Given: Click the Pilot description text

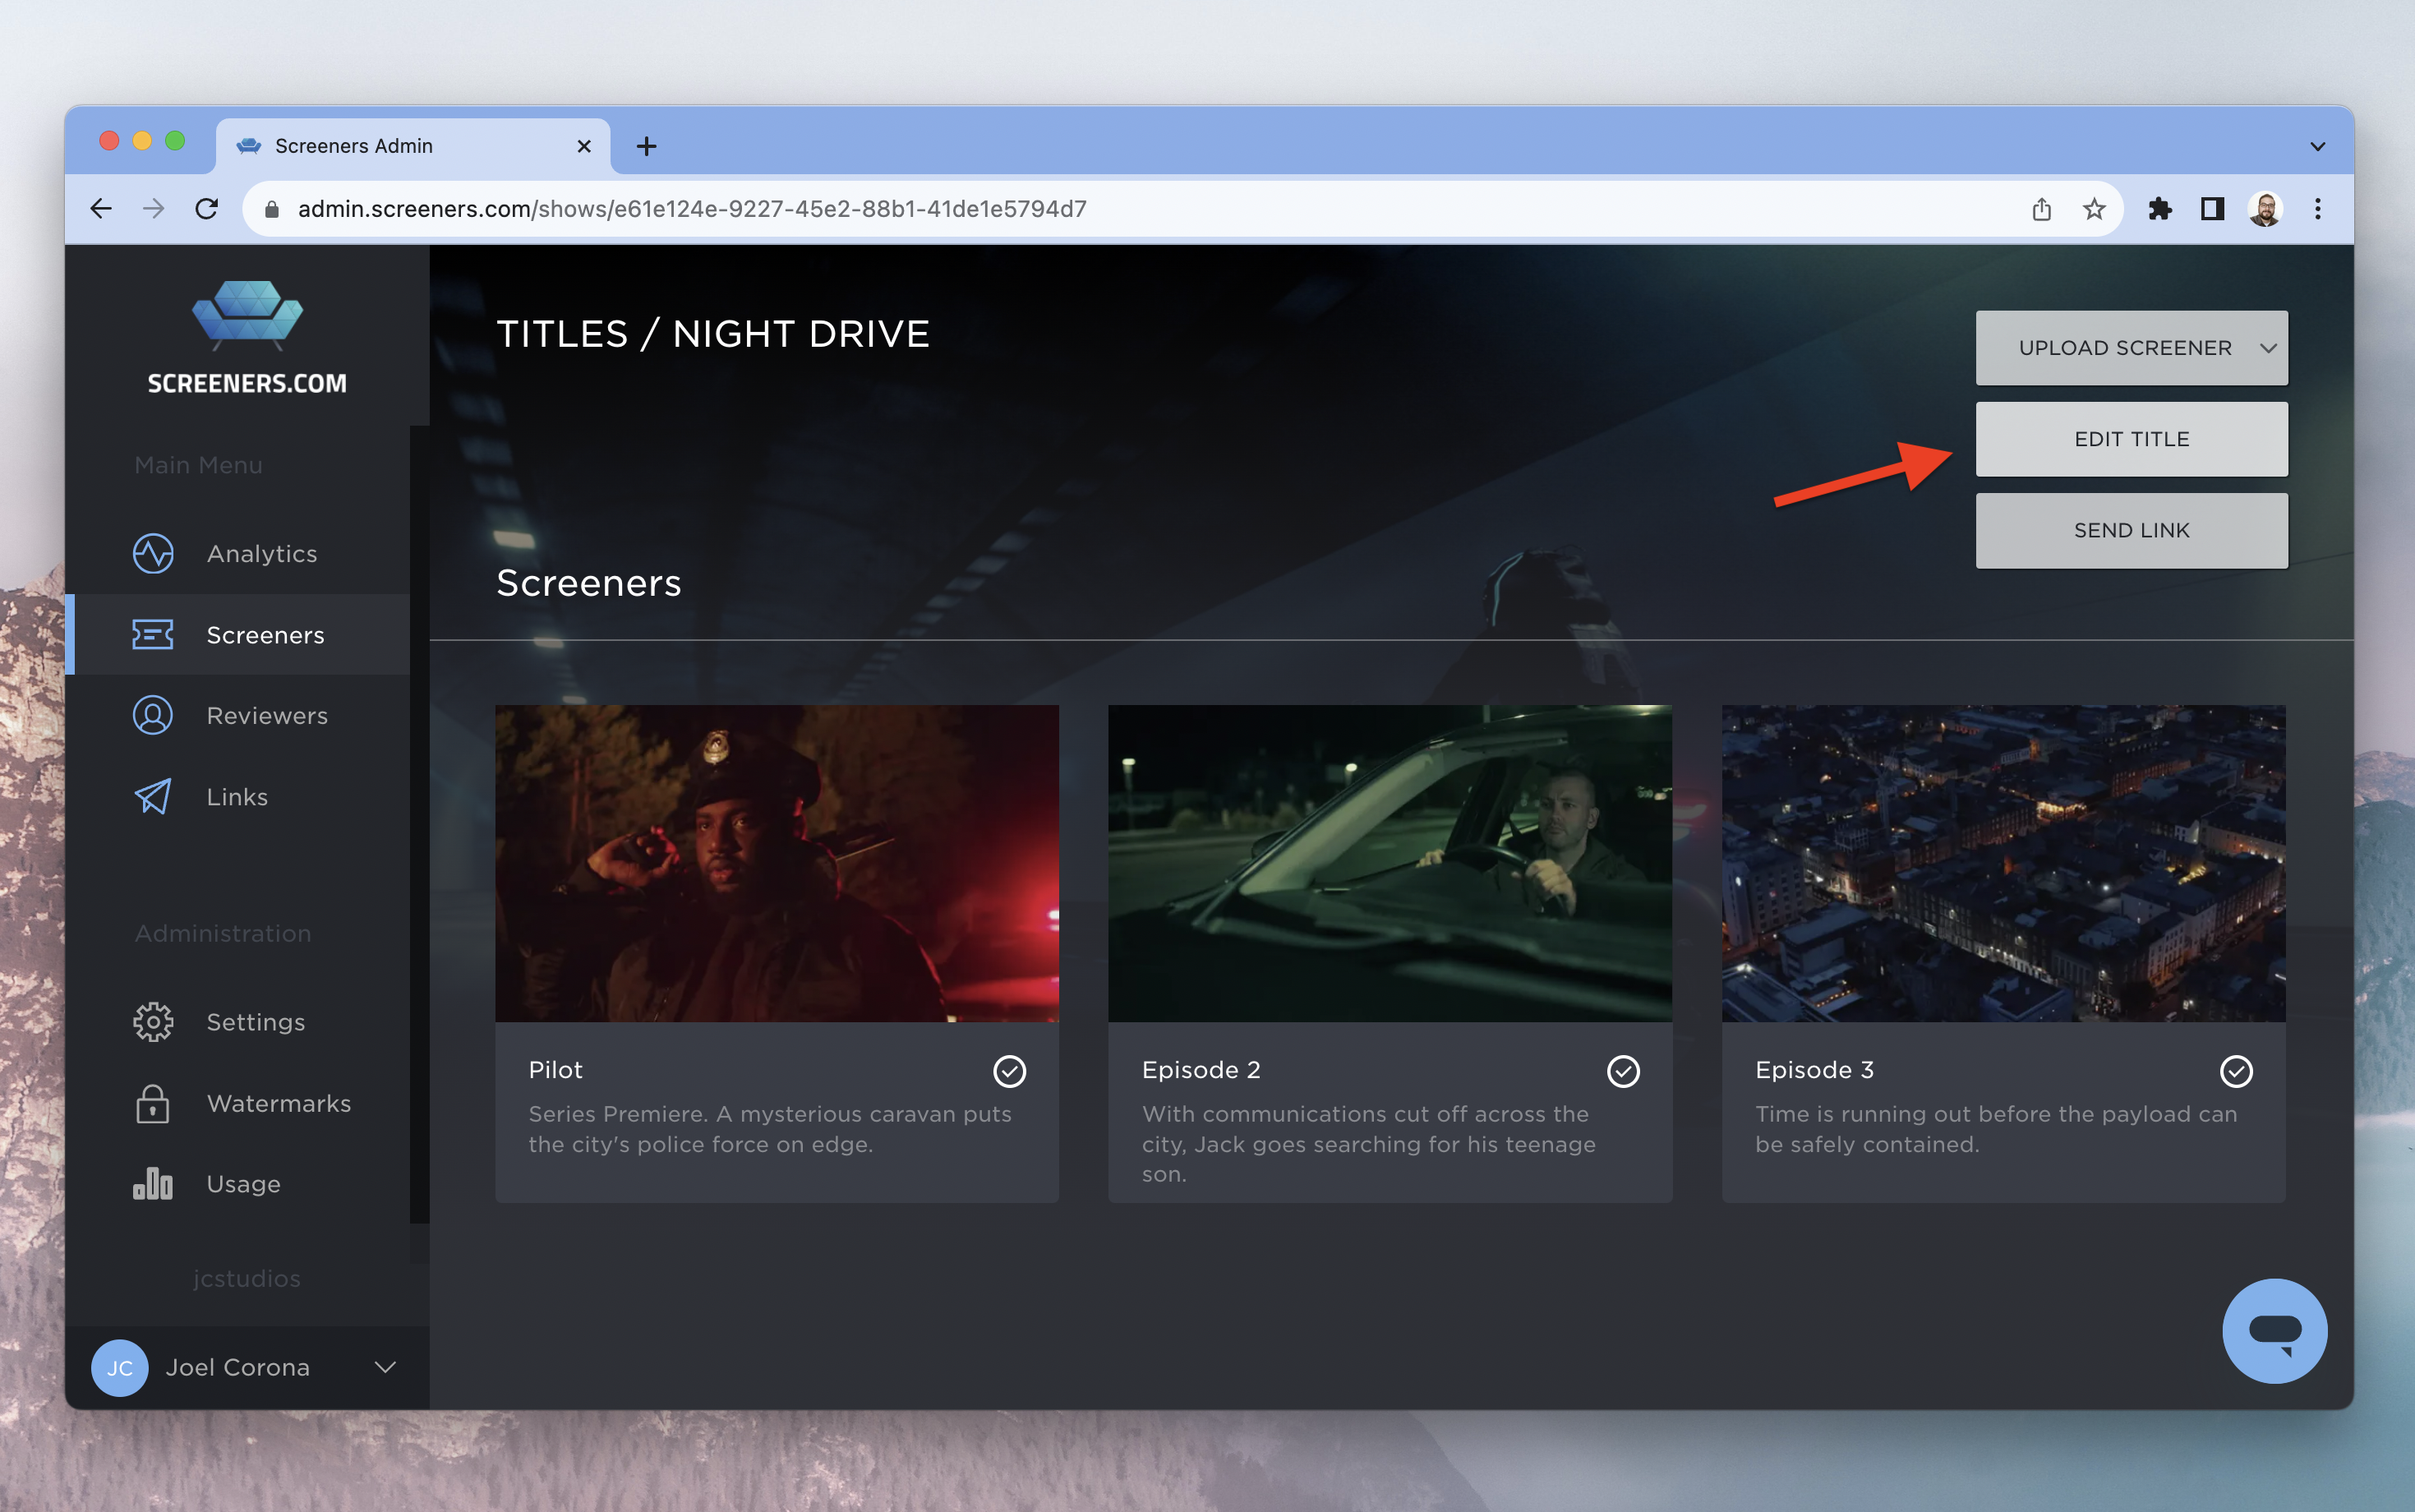Looking at the screenshot, I should click(770, 1129).
